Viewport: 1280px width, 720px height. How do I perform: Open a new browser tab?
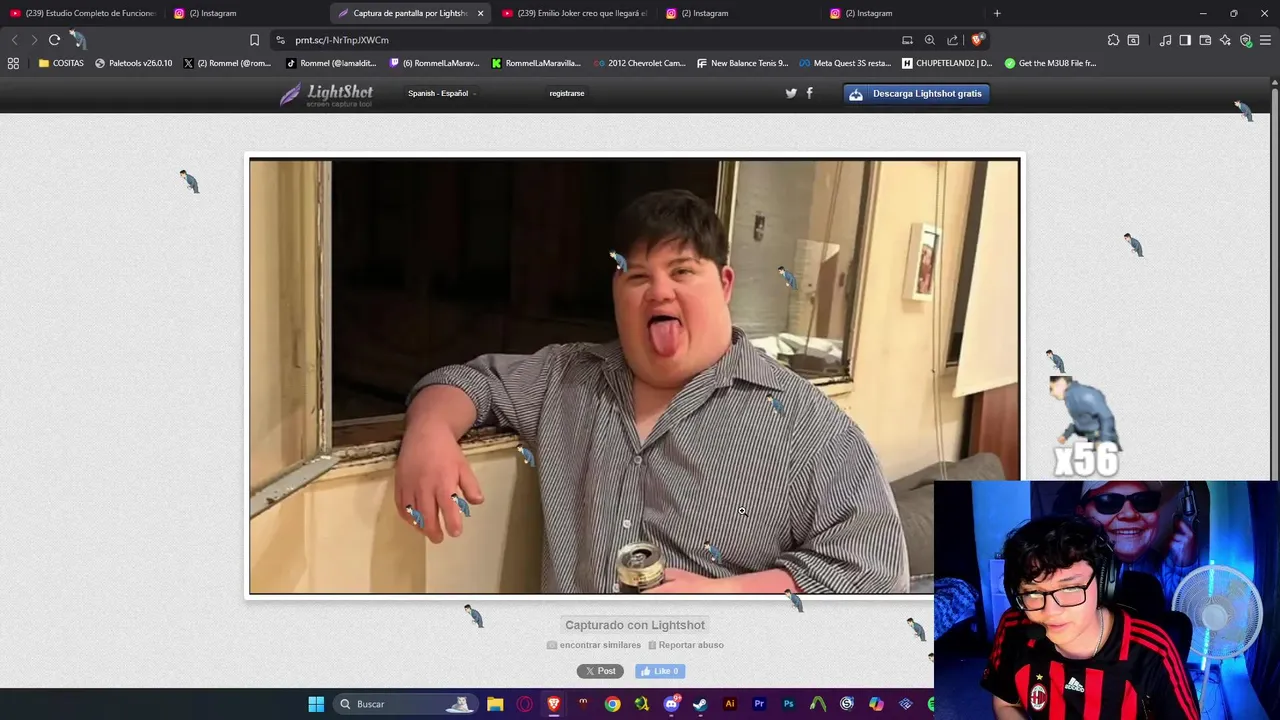tap(997, 13)
